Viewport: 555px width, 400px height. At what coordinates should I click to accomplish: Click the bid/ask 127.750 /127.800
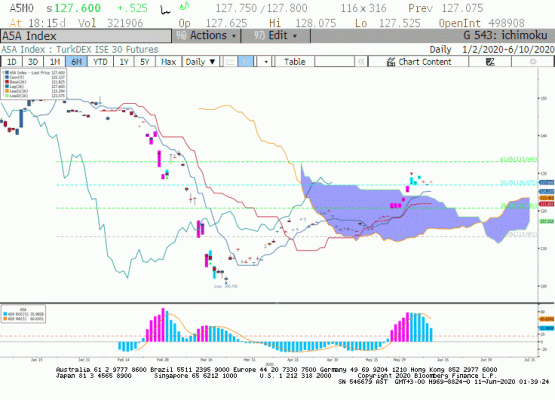(261, 8)
